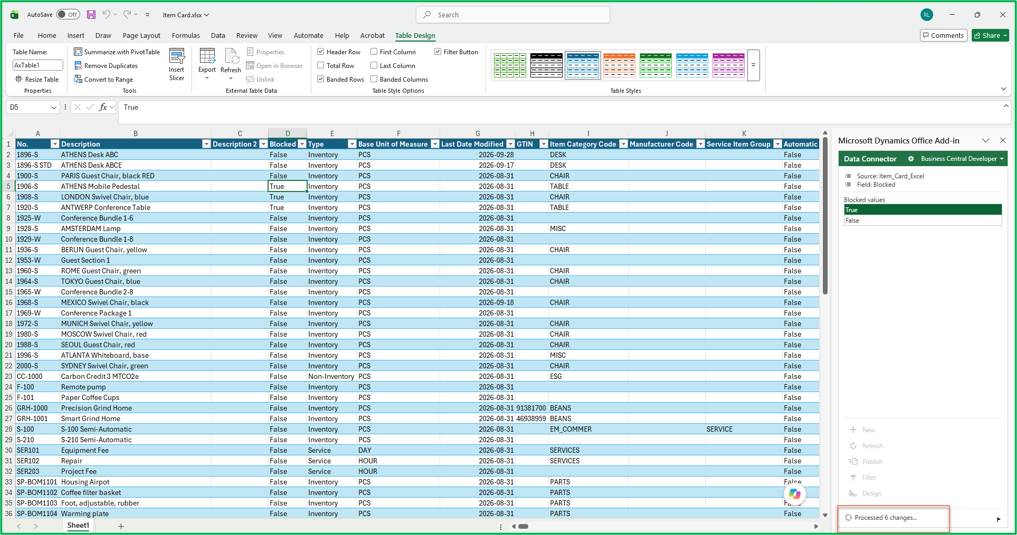The width and height of the screenshot is (1017, 535).
Task: Click the Table Name input field
Action: click(38, 65)
